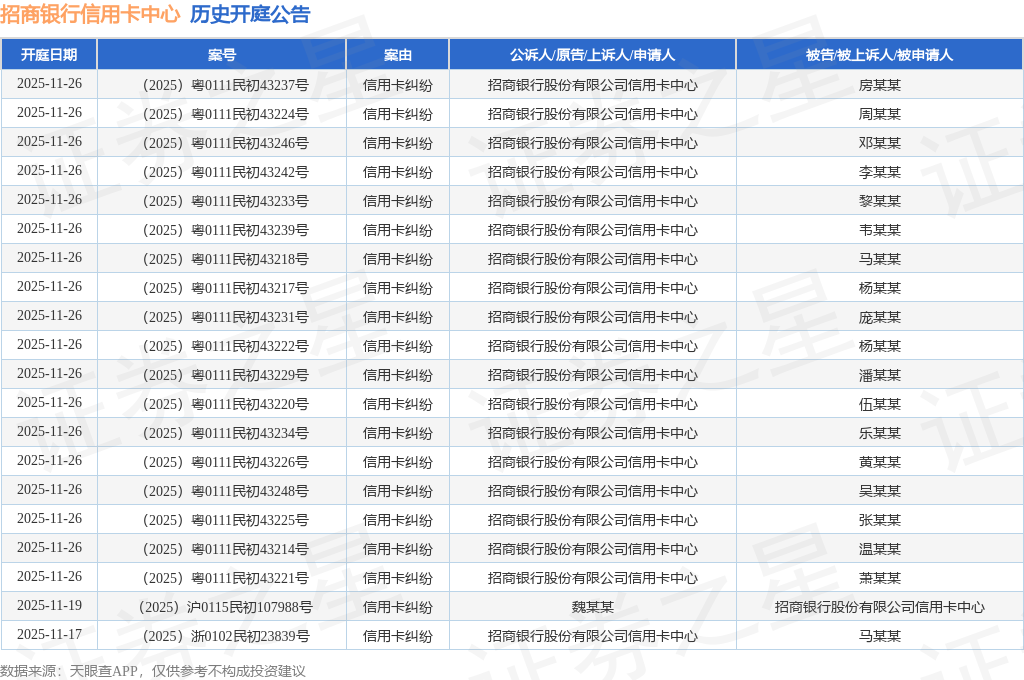Image resolution: width=1024 pixels, height=680 pixels.
Task: Click defendant name 乐某某
Action: [x=880, y=433]
